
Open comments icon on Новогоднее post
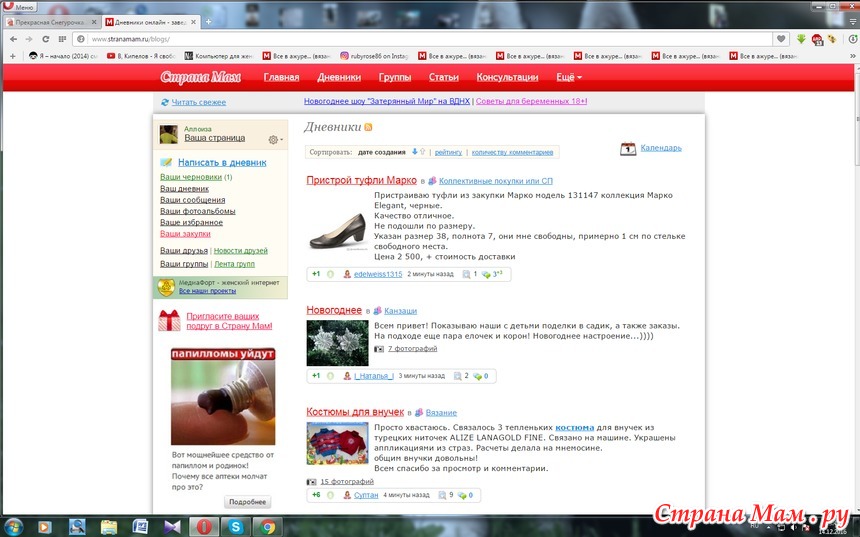[x=478, y=376]
